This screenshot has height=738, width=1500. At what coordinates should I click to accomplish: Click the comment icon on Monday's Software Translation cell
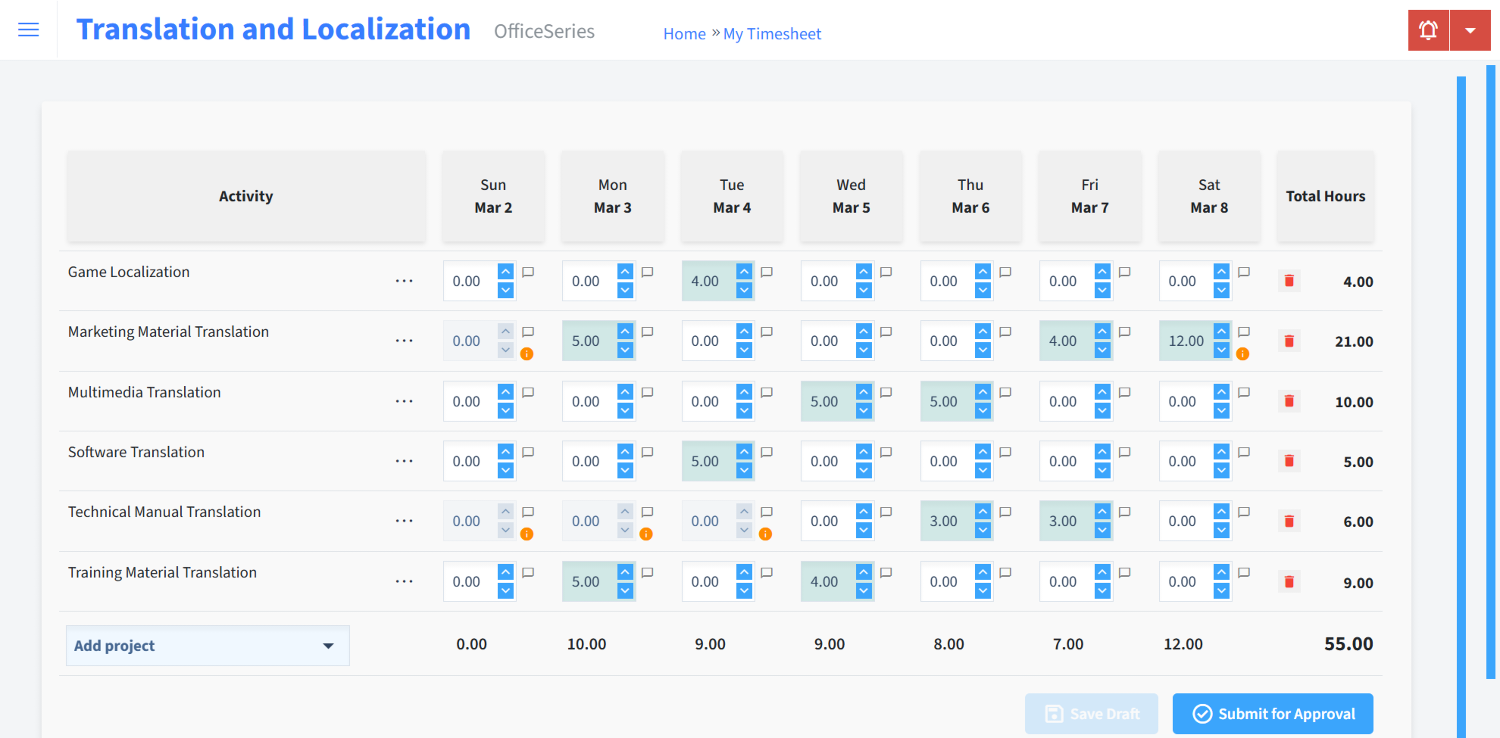click(647, 452)
